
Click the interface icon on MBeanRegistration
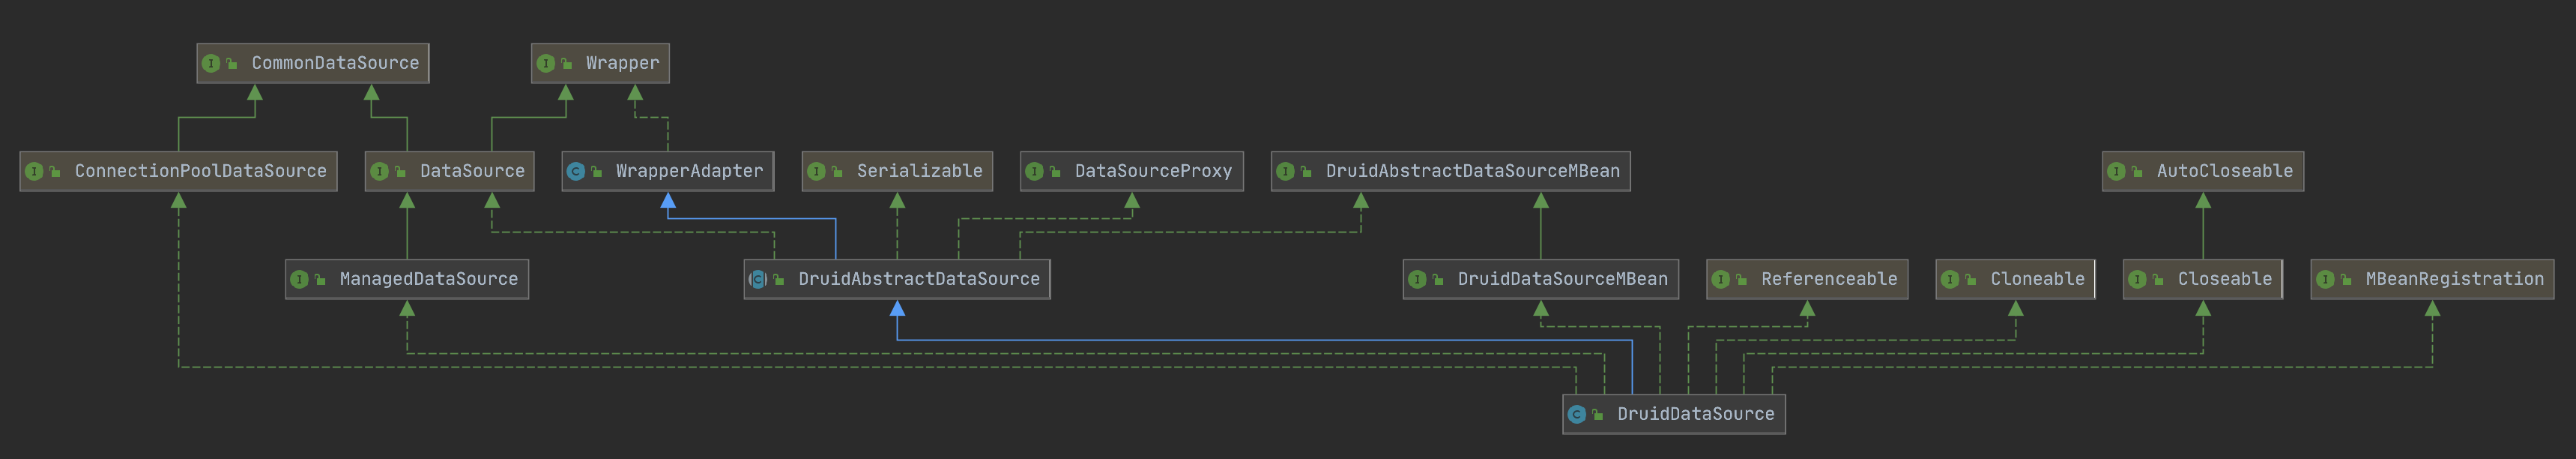point(2325,279)
